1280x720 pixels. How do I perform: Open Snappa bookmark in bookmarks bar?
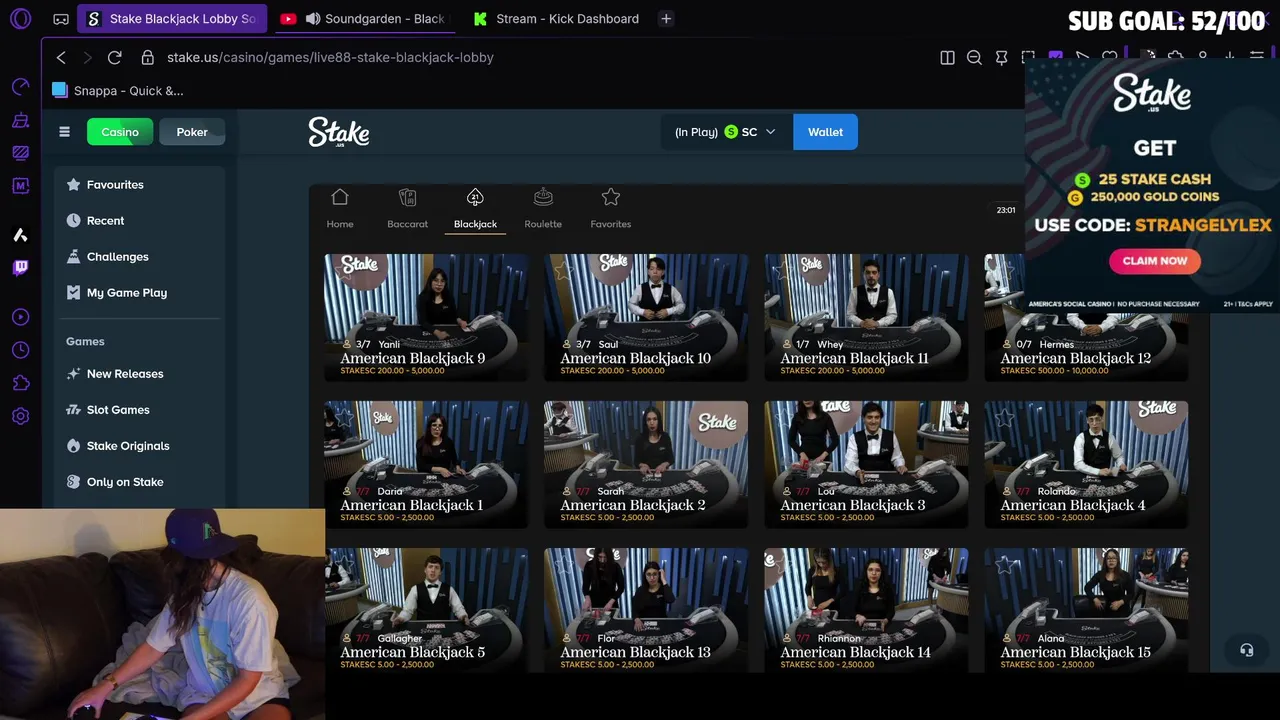[x=117, y=91]
